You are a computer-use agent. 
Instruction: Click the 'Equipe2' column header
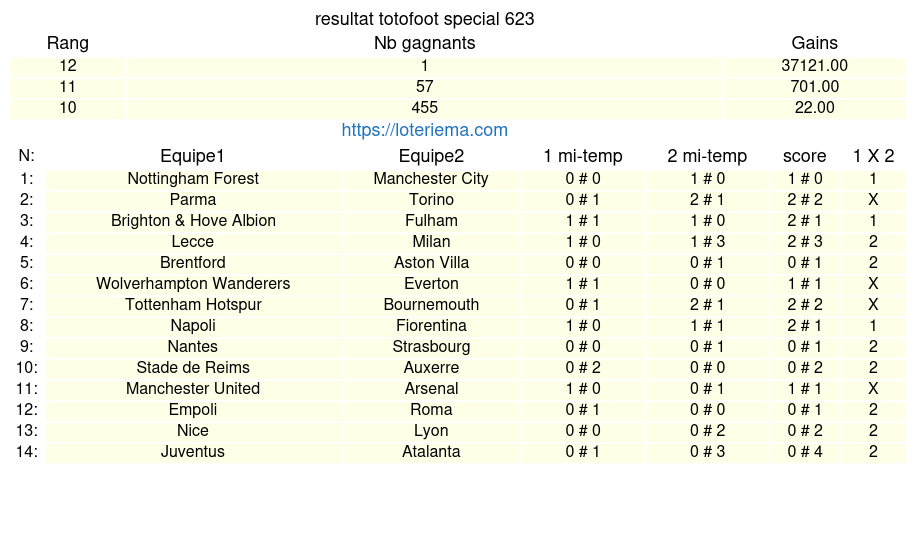(431, 156)
